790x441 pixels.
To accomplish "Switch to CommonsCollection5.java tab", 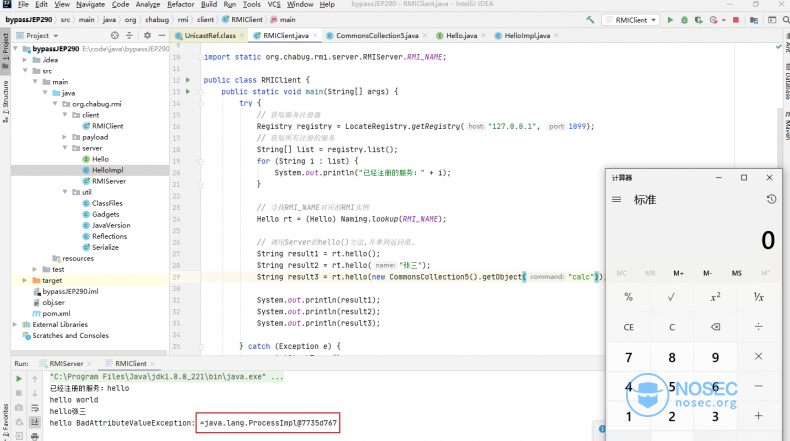I will (x=377, y=35).
